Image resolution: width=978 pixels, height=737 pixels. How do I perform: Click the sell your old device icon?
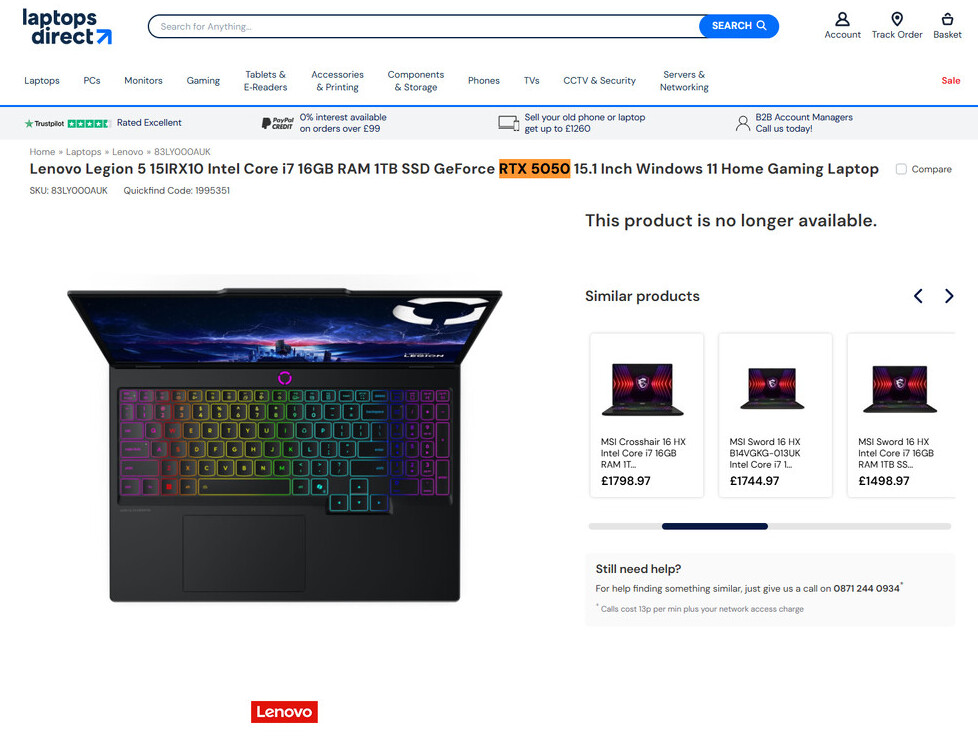pos(508,123)
